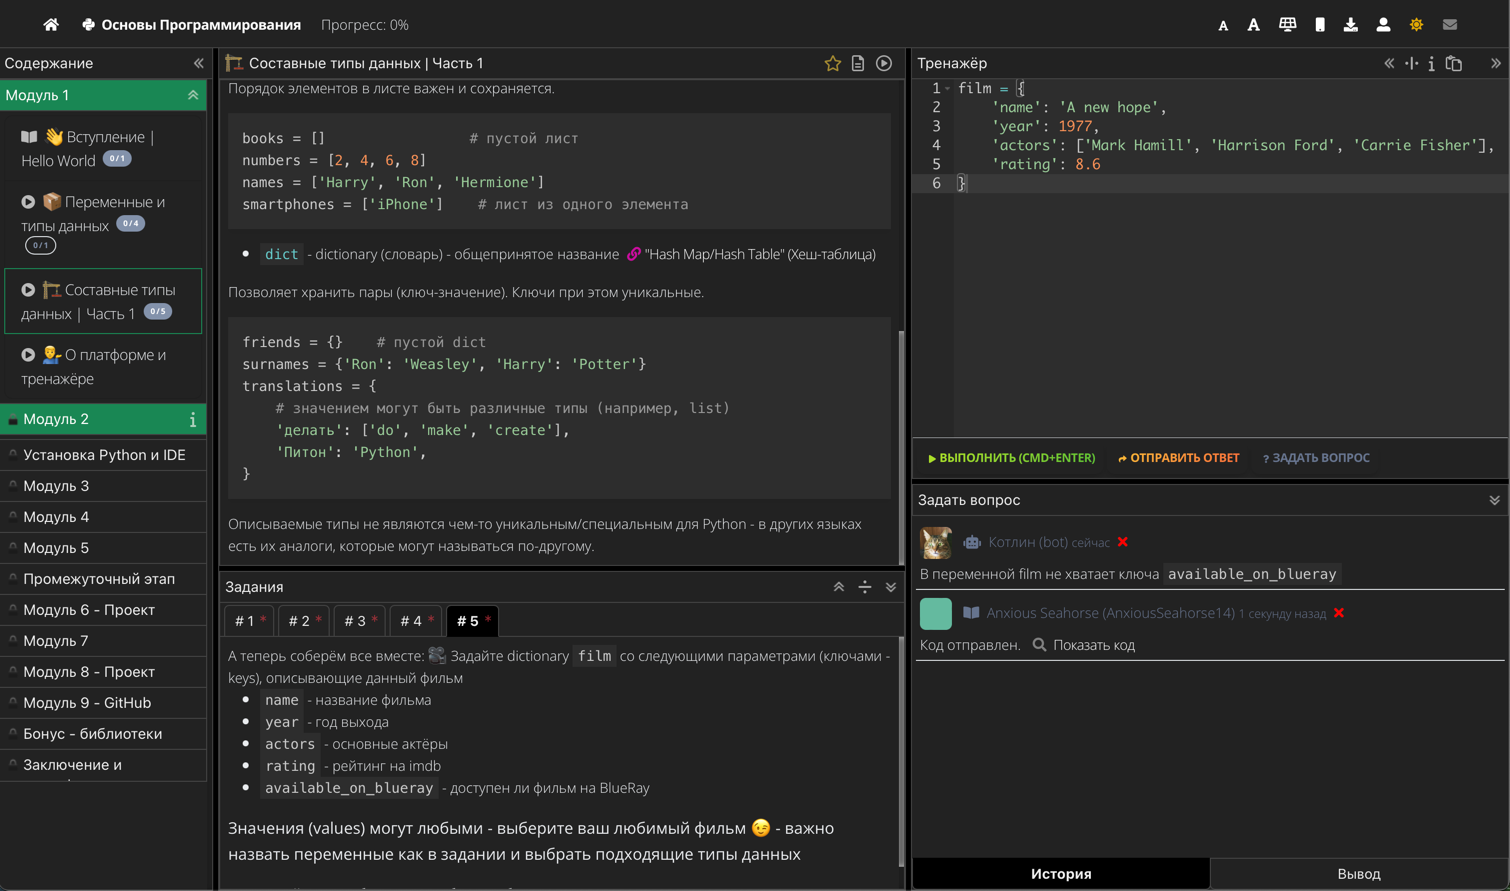Click the trainer info icon

(x=1432, y=63)
